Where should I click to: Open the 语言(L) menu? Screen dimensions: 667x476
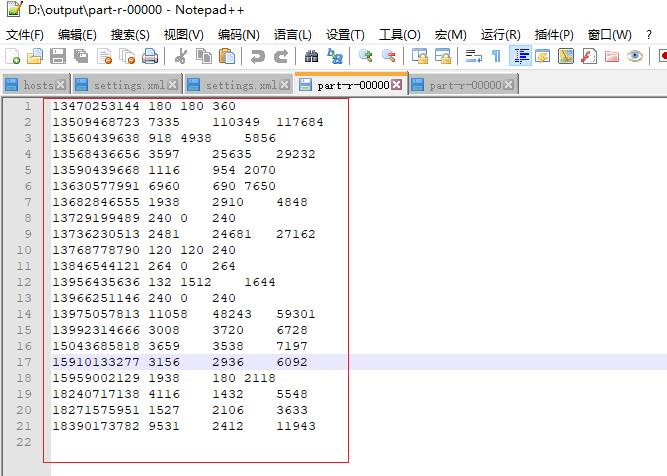(x=293, y=34)
